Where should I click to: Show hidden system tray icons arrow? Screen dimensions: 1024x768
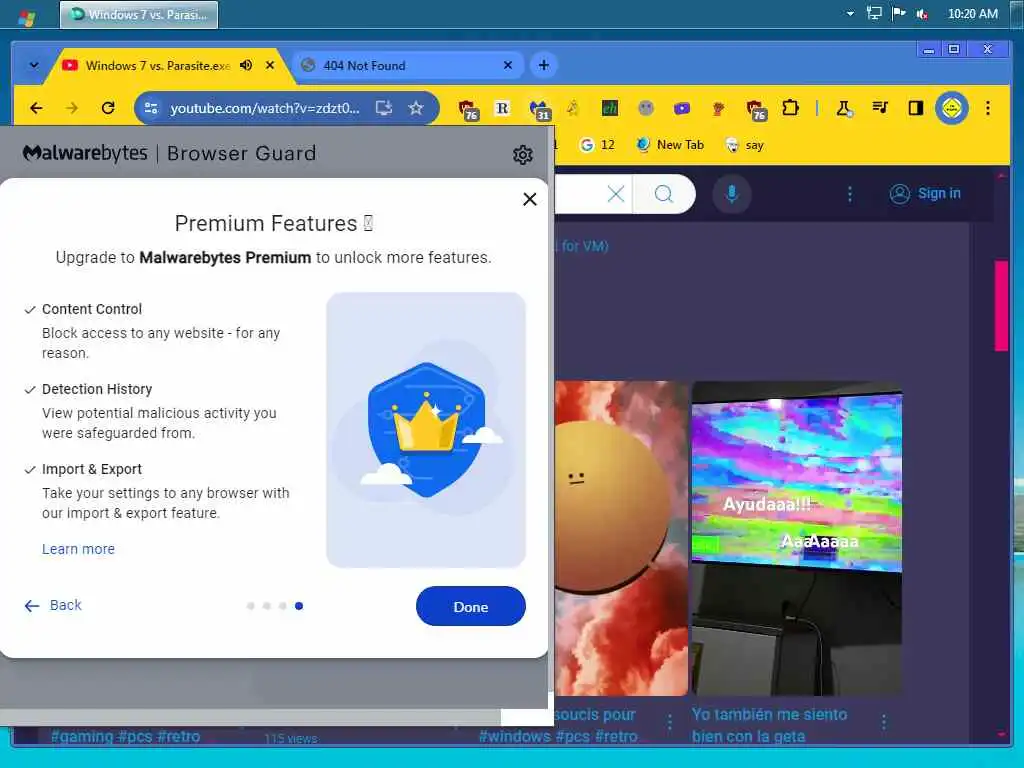point(850,14)
